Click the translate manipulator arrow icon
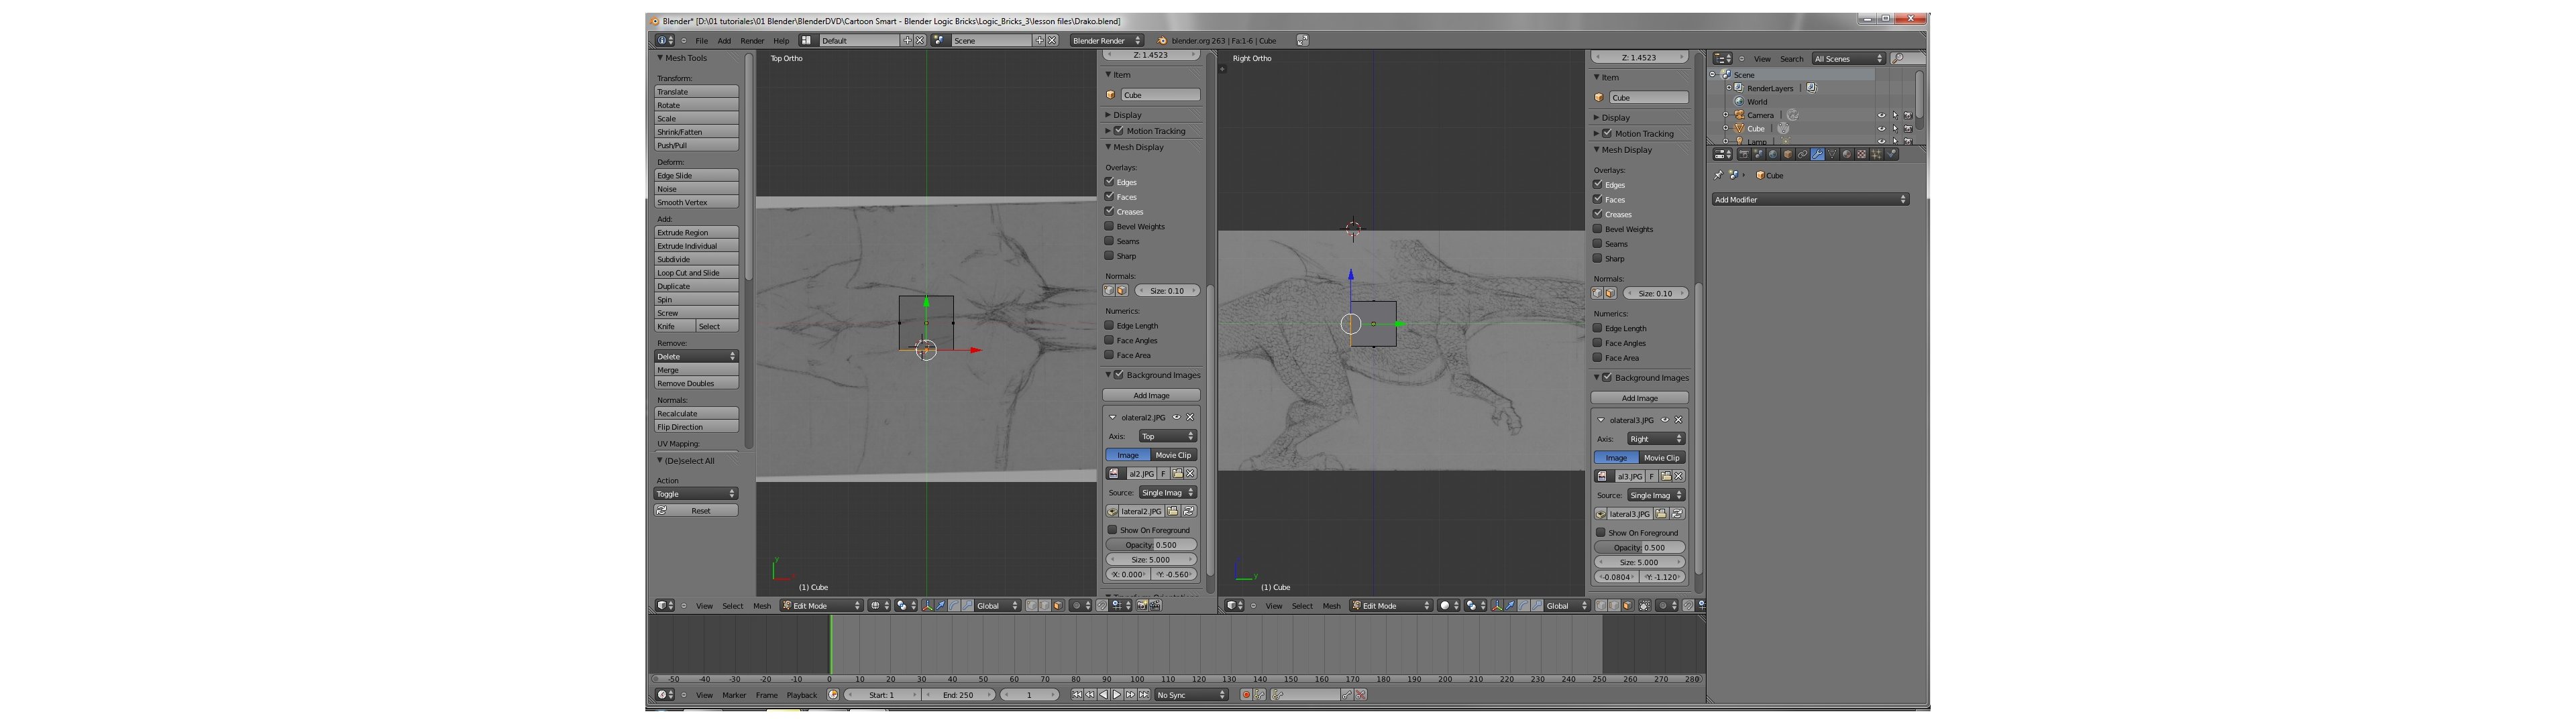The image size is (2576, 724). pyautogui.click(x=941, y=606)
